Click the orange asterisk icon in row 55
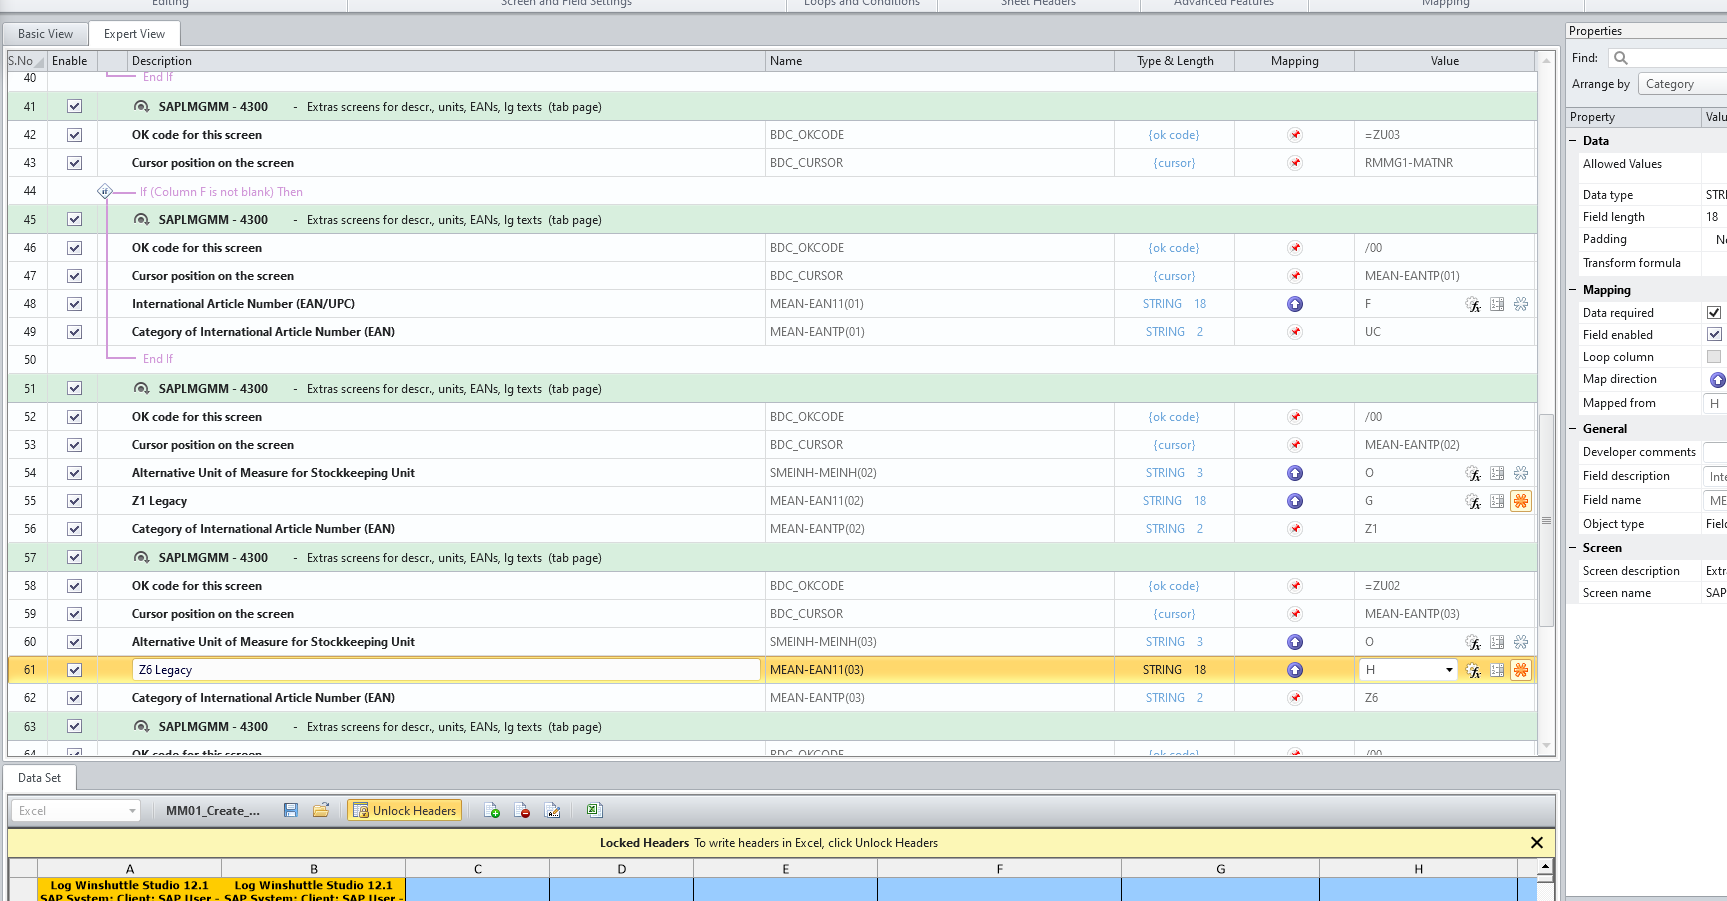This screenshot has width=1727, height=901. pyautogui.click(x=1521, y=501)
